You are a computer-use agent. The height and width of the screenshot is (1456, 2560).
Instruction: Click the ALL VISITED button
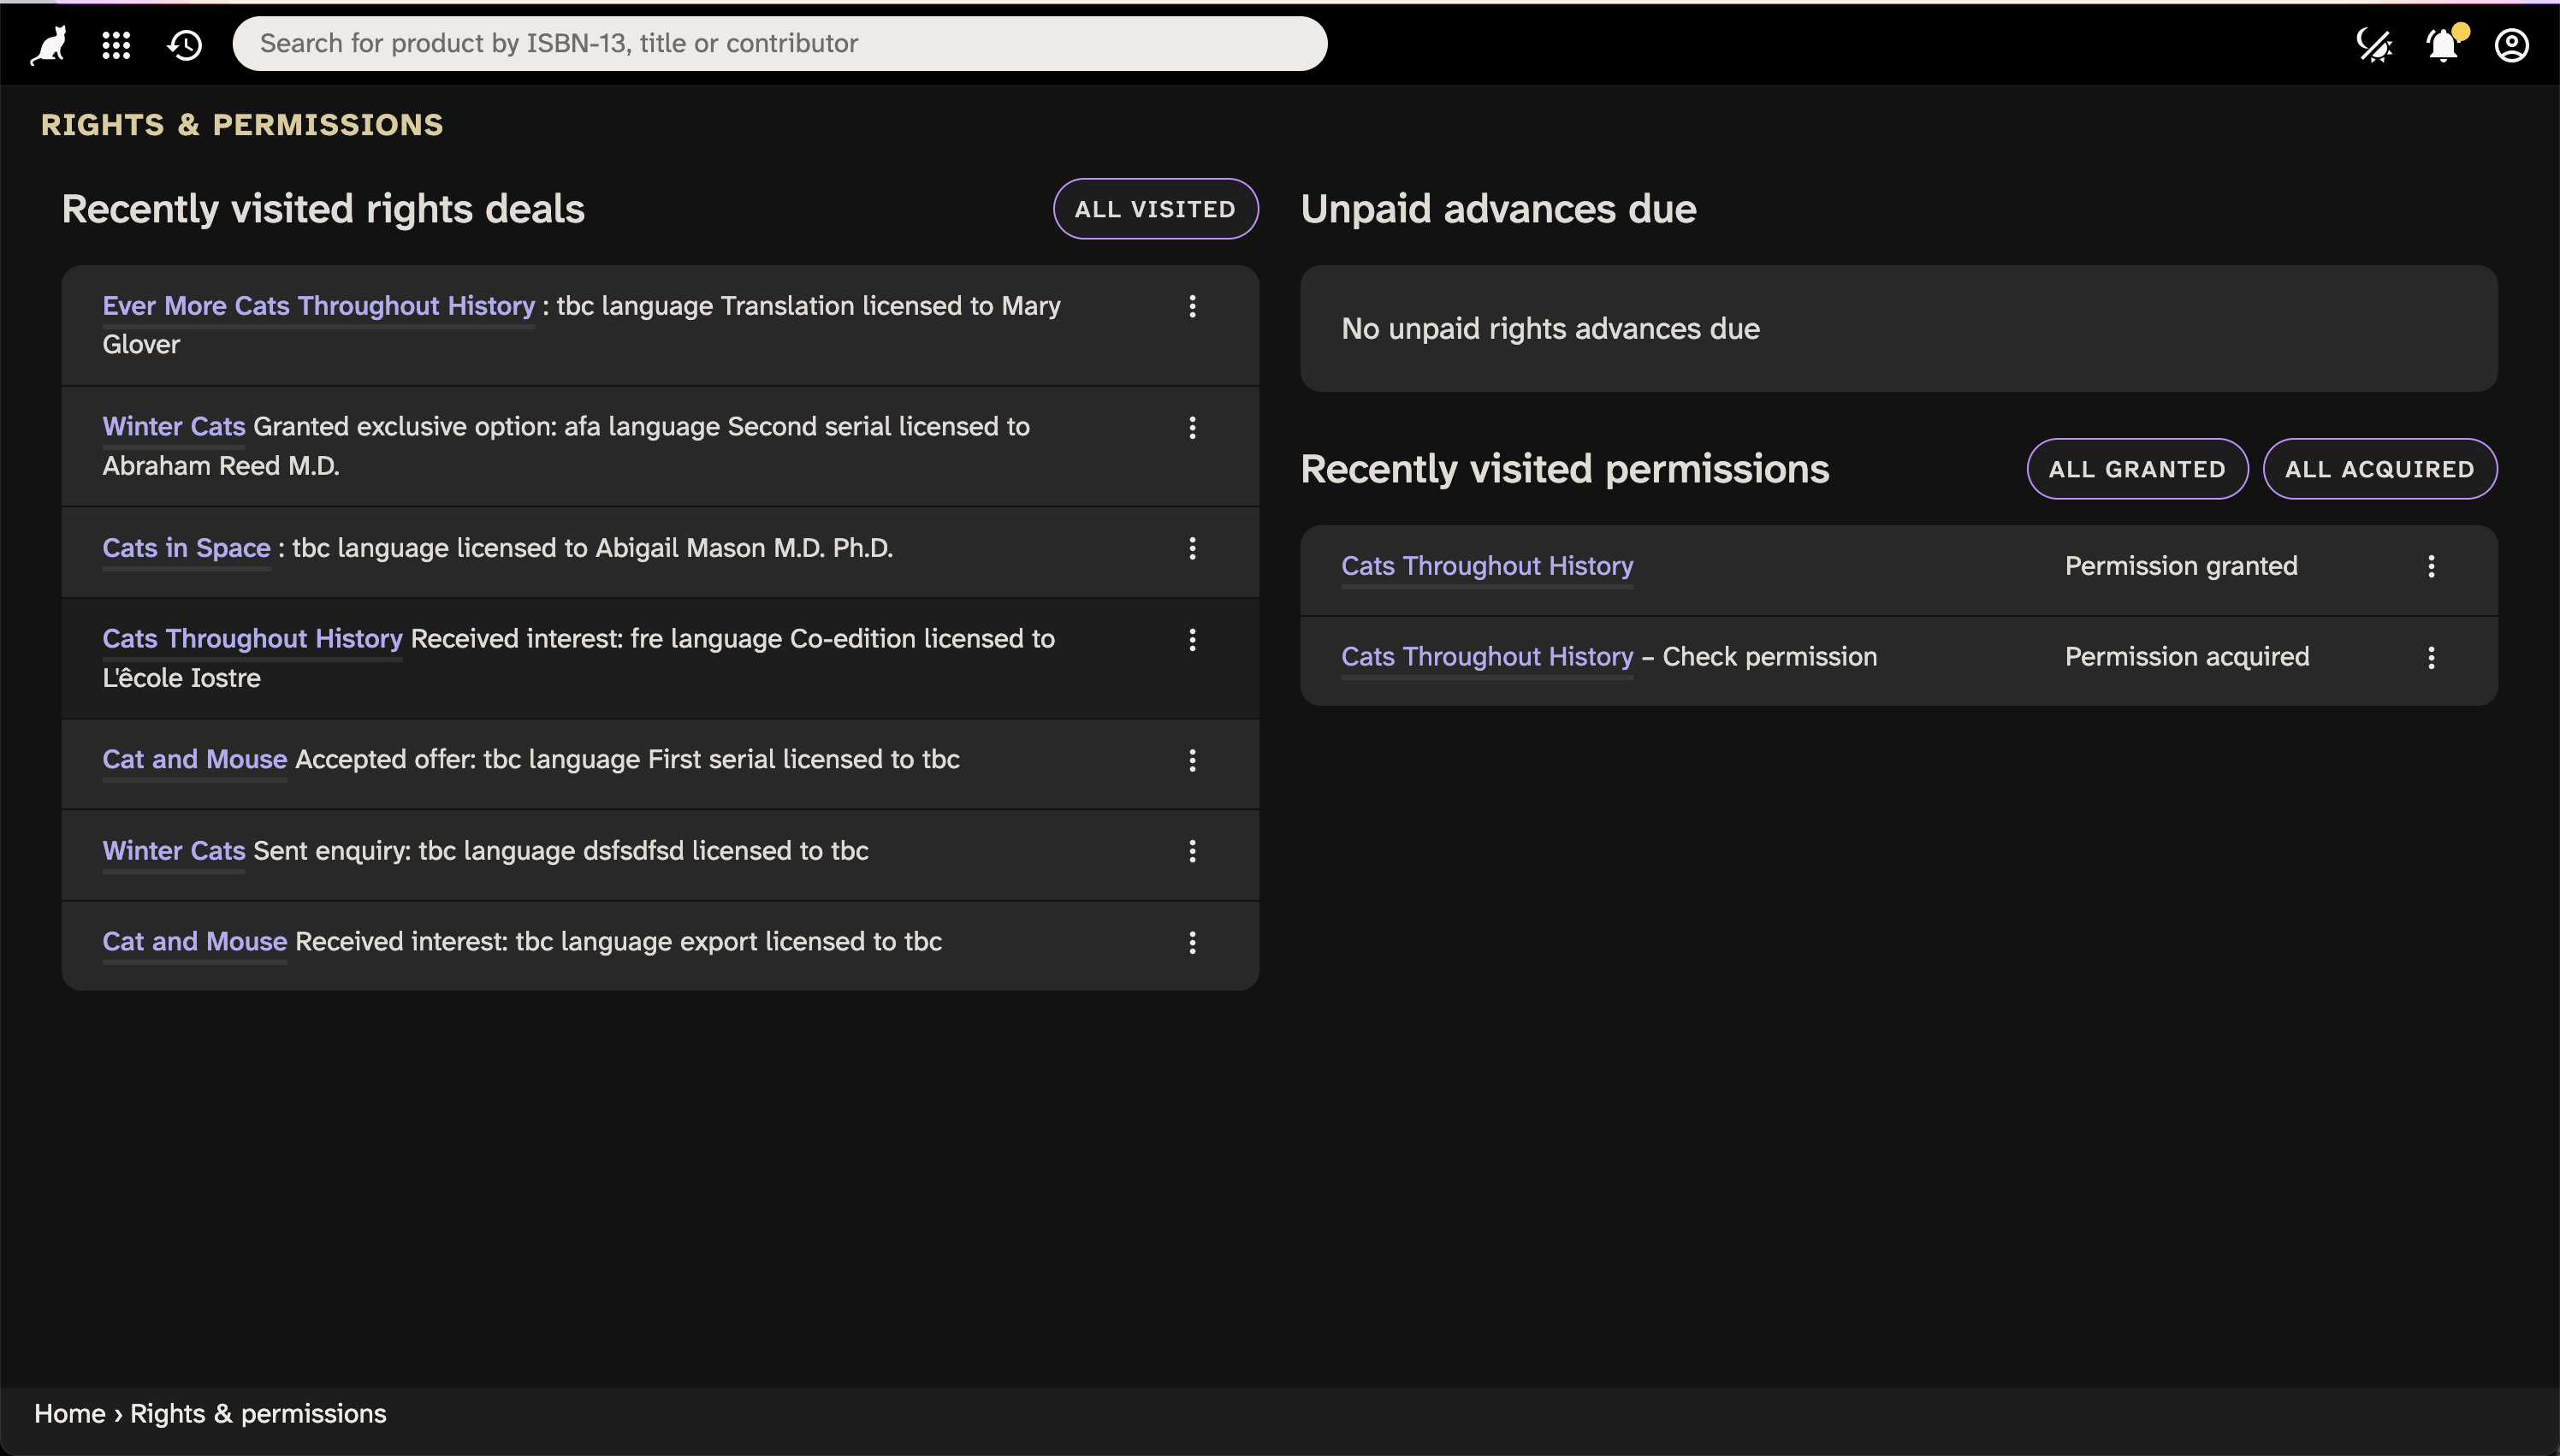pyautogui.click(x=1155, y=208)
